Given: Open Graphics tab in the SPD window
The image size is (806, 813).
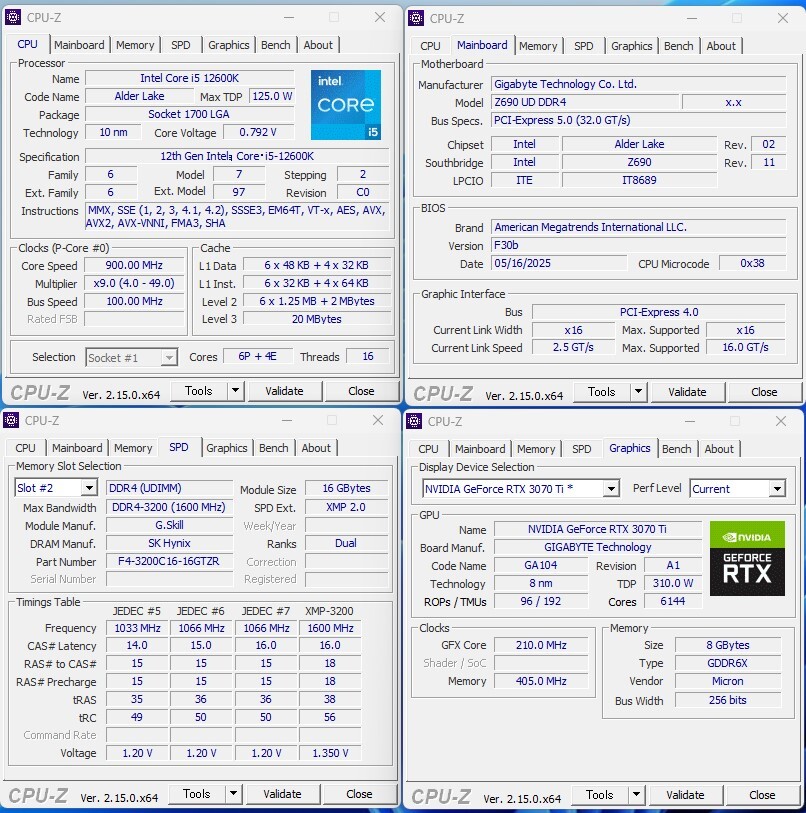Looking at the screenshot, I should coord(227,448).
